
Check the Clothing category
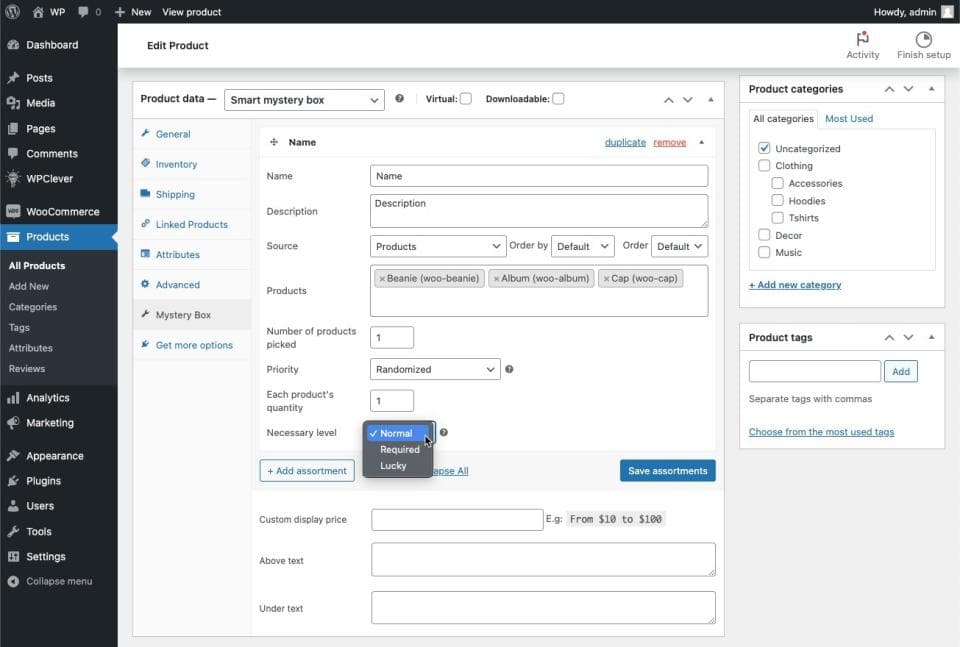click(764, 165)
